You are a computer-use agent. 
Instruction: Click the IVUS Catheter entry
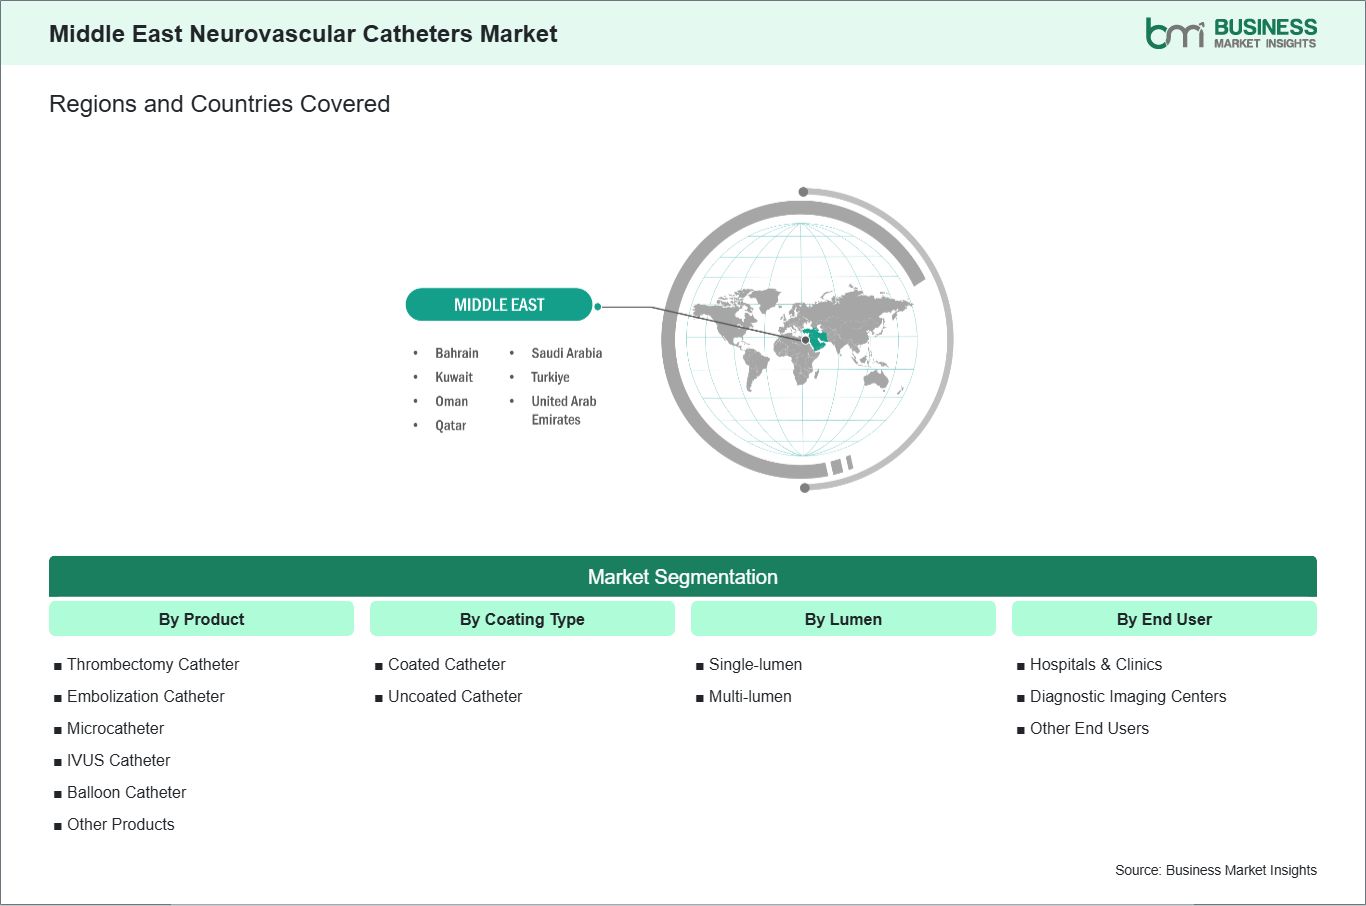(x=118, y=760)
